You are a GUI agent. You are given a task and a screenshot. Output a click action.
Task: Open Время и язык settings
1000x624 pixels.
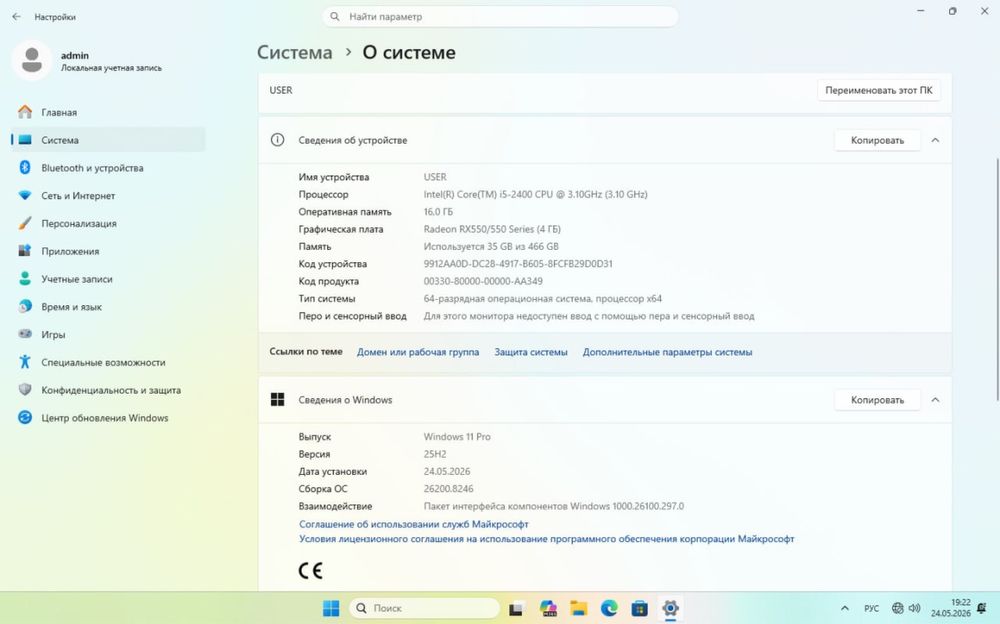point(108,307)
